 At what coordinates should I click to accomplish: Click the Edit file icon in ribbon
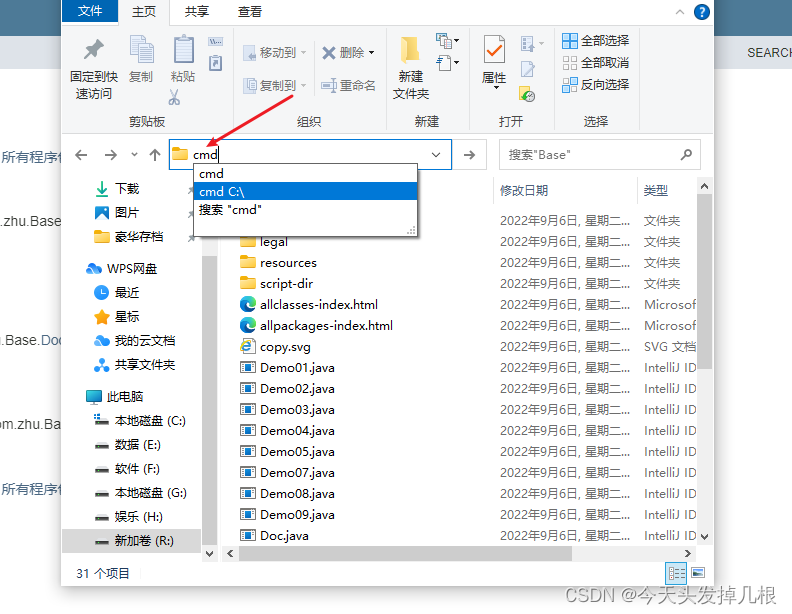click(x=528, y=69)
